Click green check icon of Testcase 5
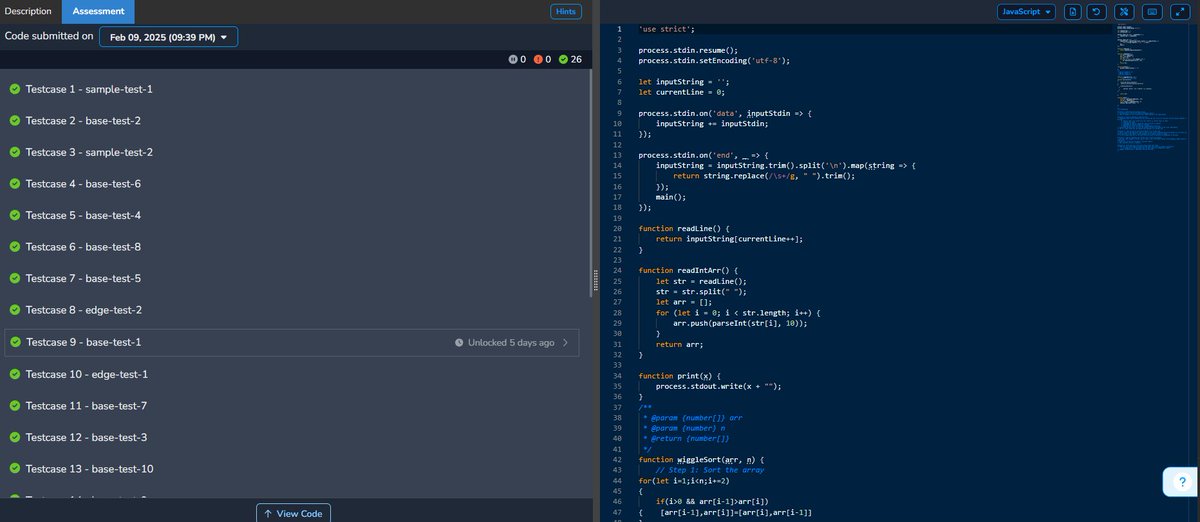The height and width of the screenshot is (522, 1200). click(15, 215)
